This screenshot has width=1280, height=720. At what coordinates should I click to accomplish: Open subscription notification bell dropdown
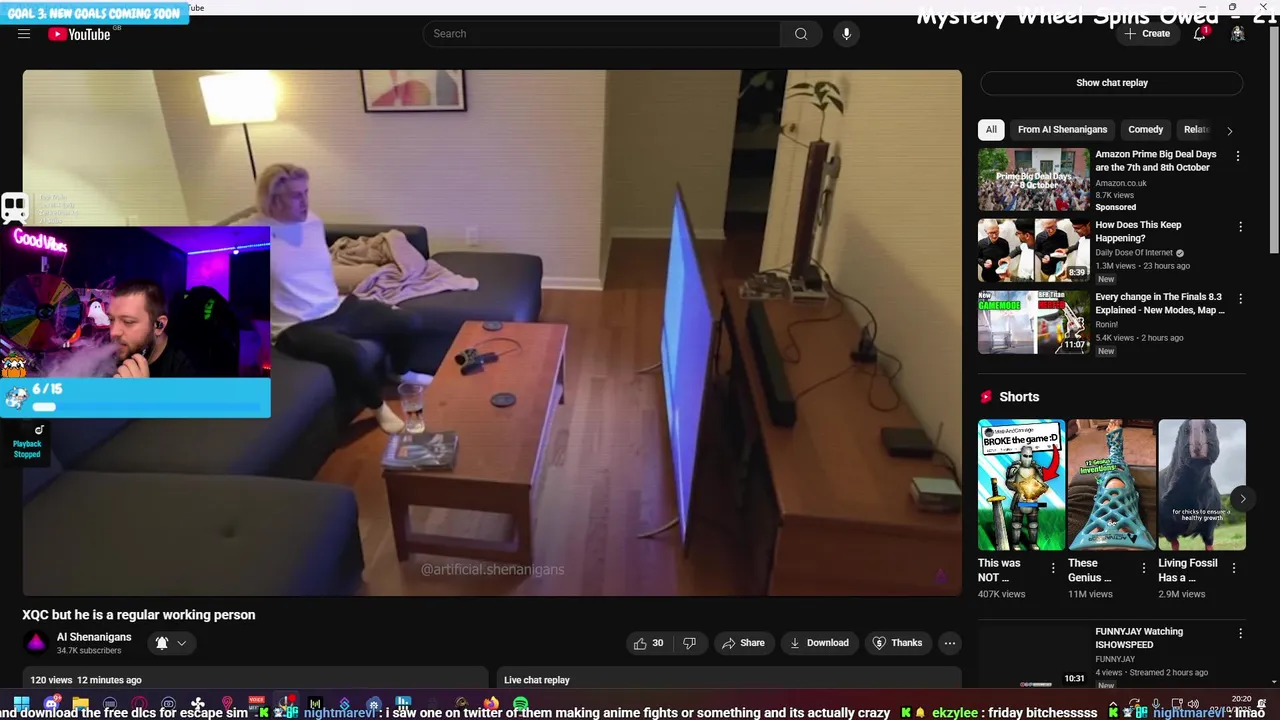(x=171, y=643)
